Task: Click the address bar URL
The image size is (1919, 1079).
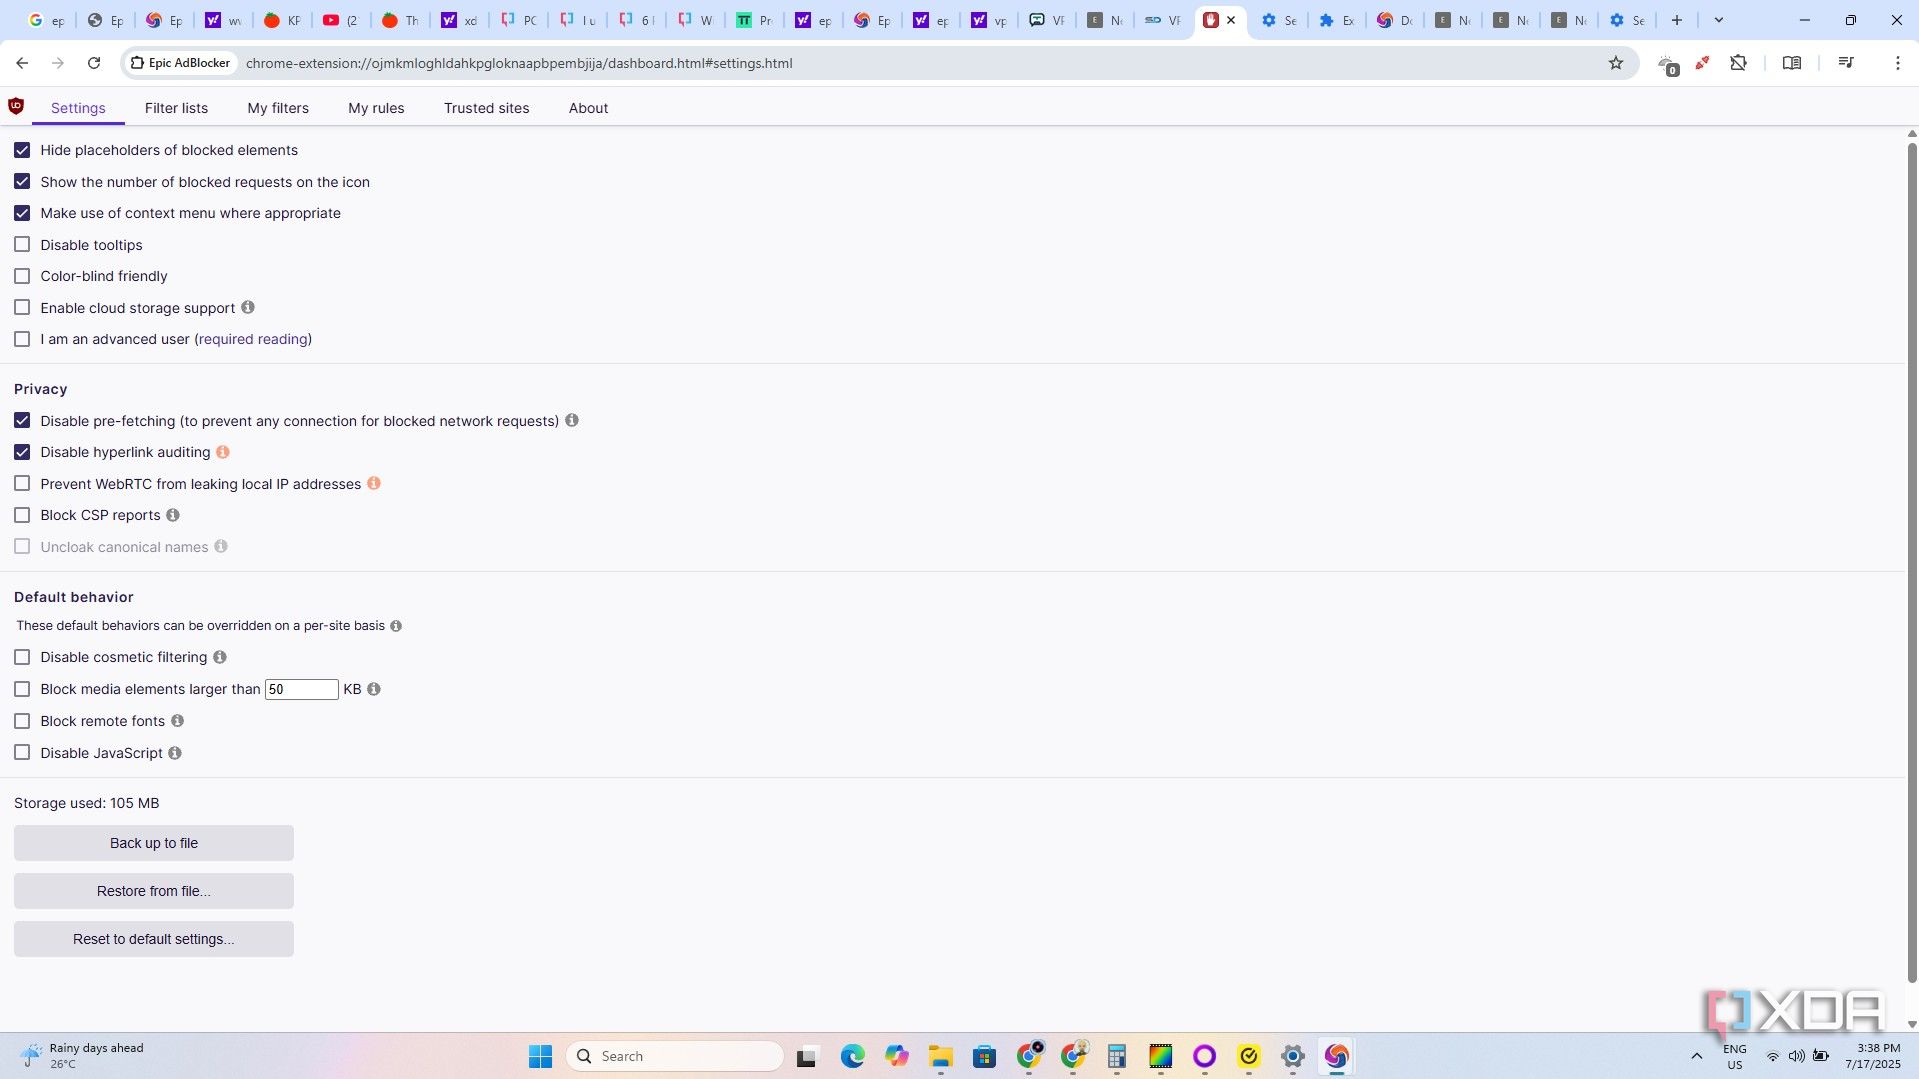Action: click(x=519, y=63)
